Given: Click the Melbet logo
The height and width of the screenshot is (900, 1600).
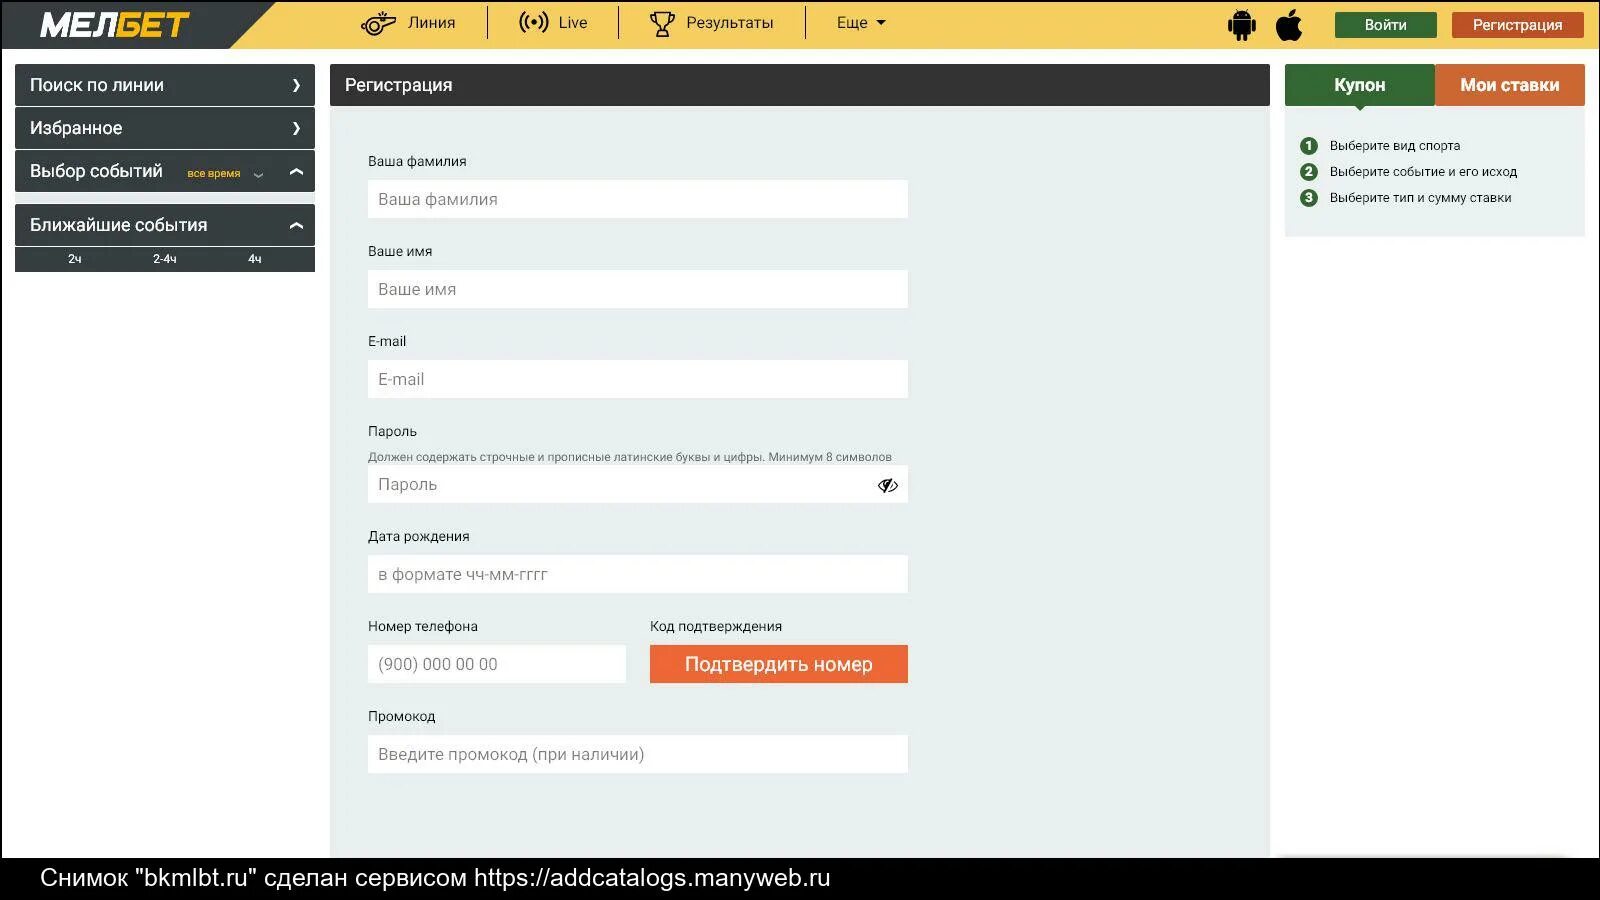Looking at the screenshot, I should coord(115,24).
